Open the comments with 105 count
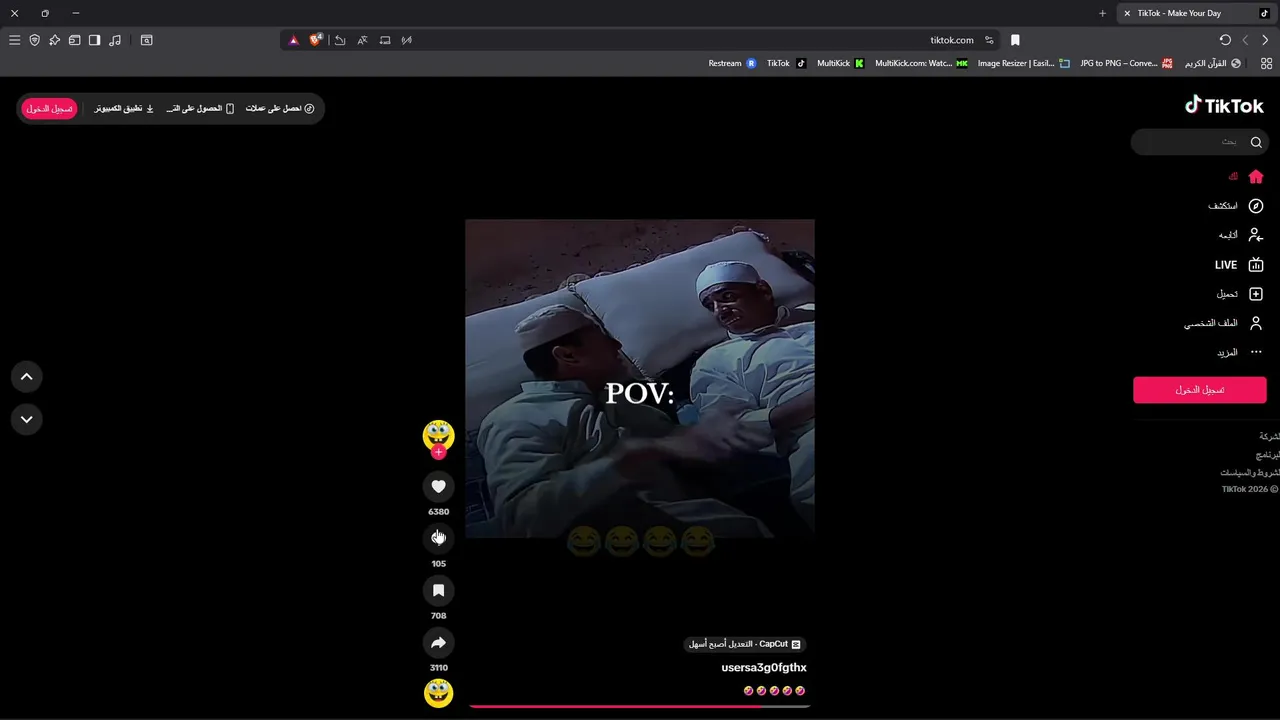 click(438, 538)
